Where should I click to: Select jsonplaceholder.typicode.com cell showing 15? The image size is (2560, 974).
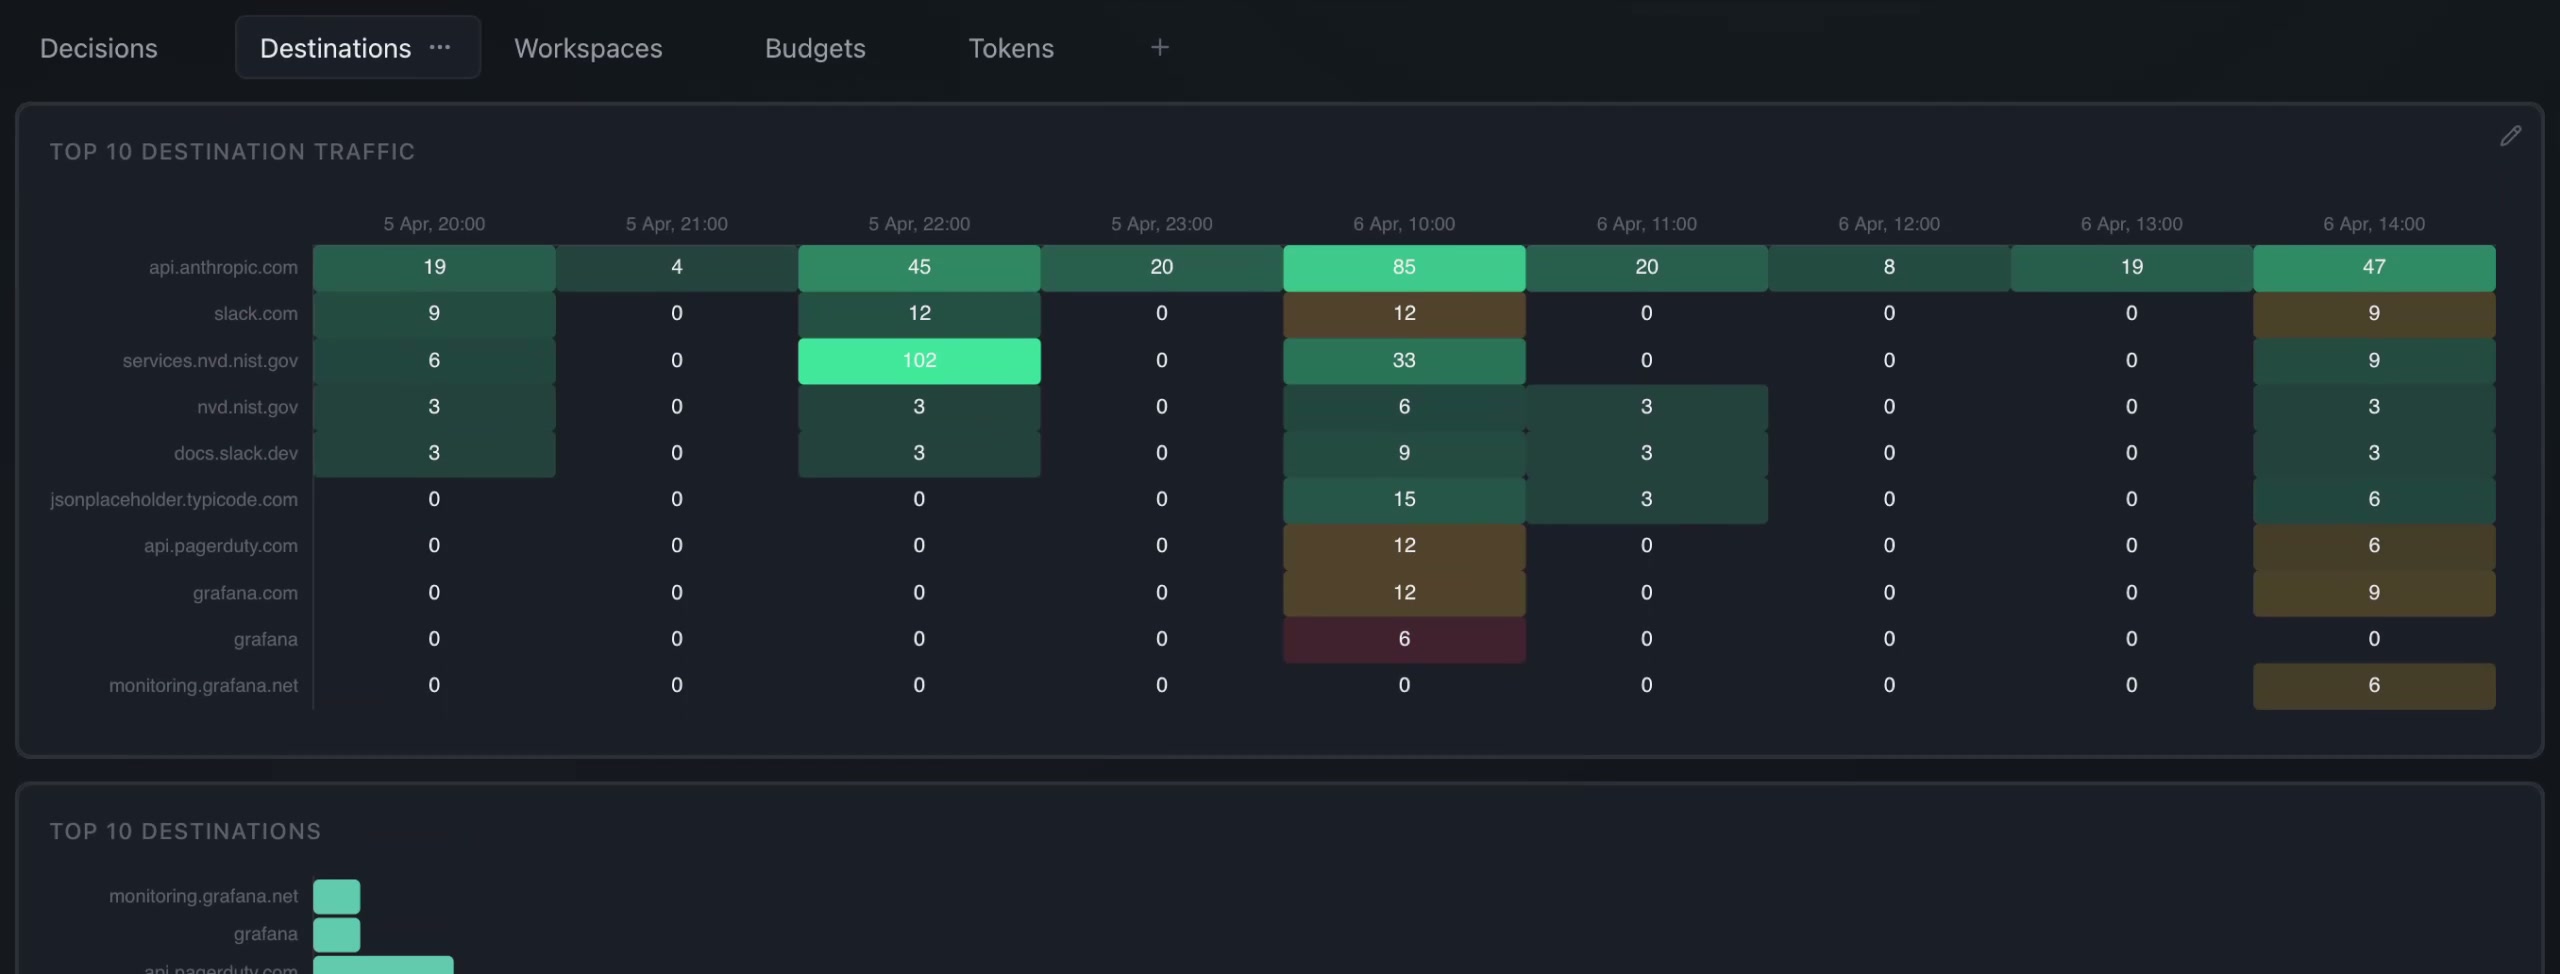(1404, 499)
